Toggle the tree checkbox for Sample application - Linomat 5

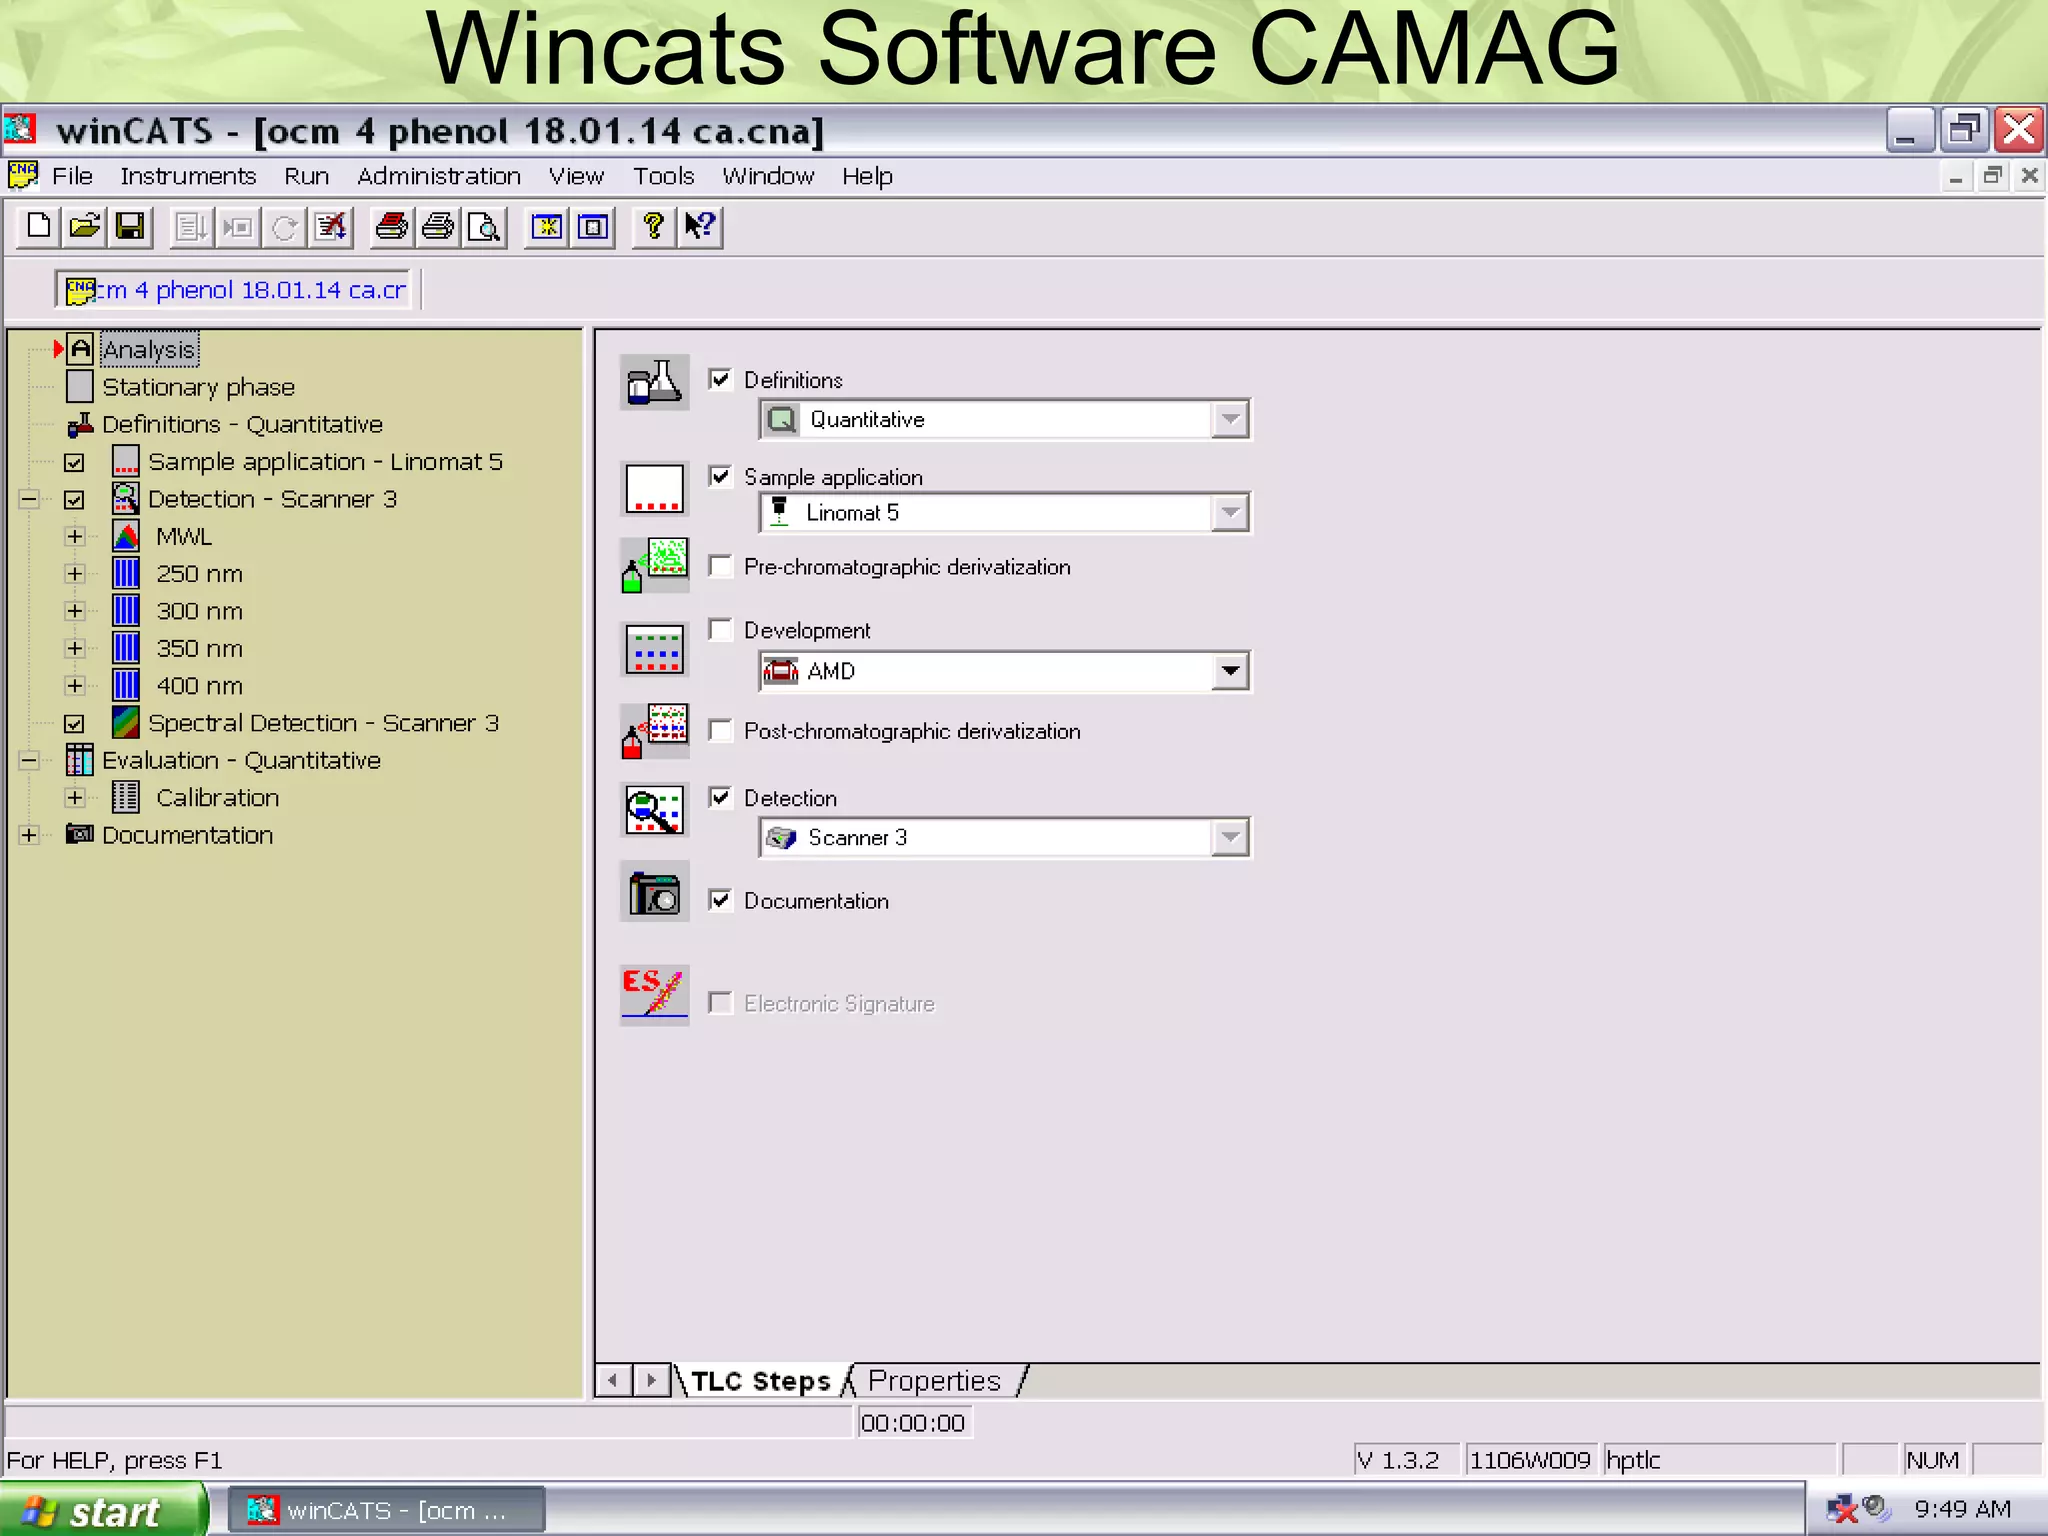pos(74,463)
